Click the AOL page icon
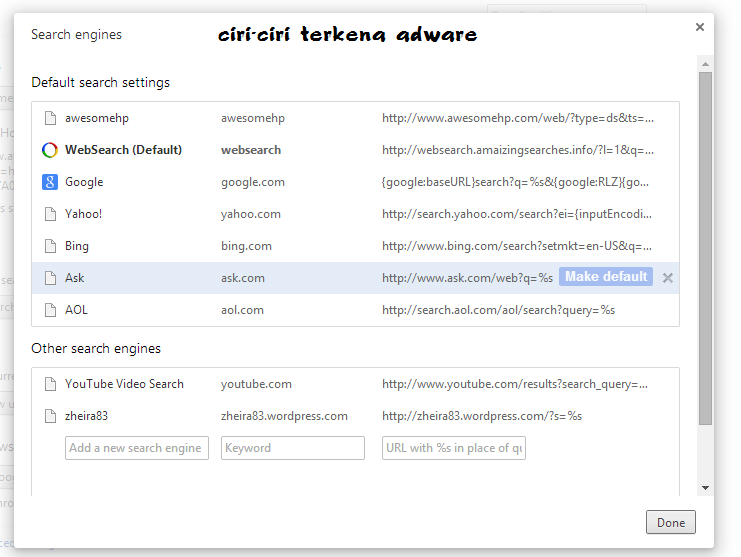 coord(50,310)
